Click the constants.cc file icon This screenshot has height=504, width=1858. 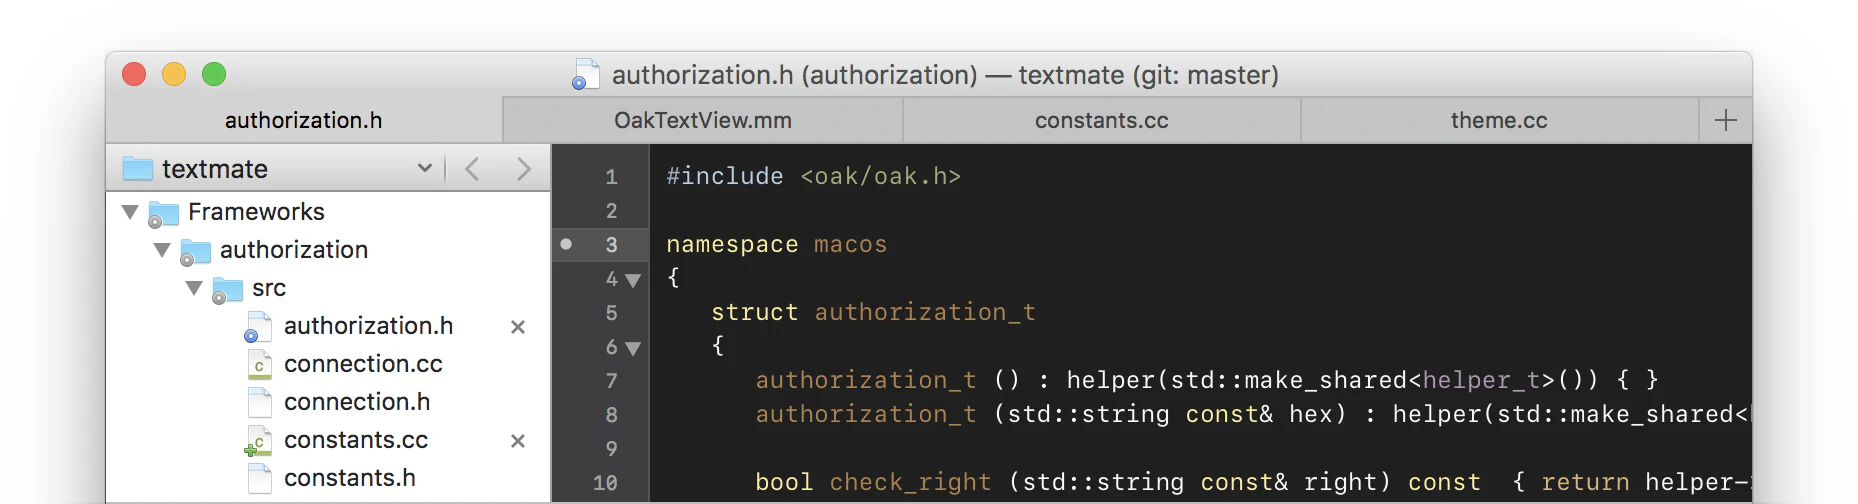pos(258,441)
